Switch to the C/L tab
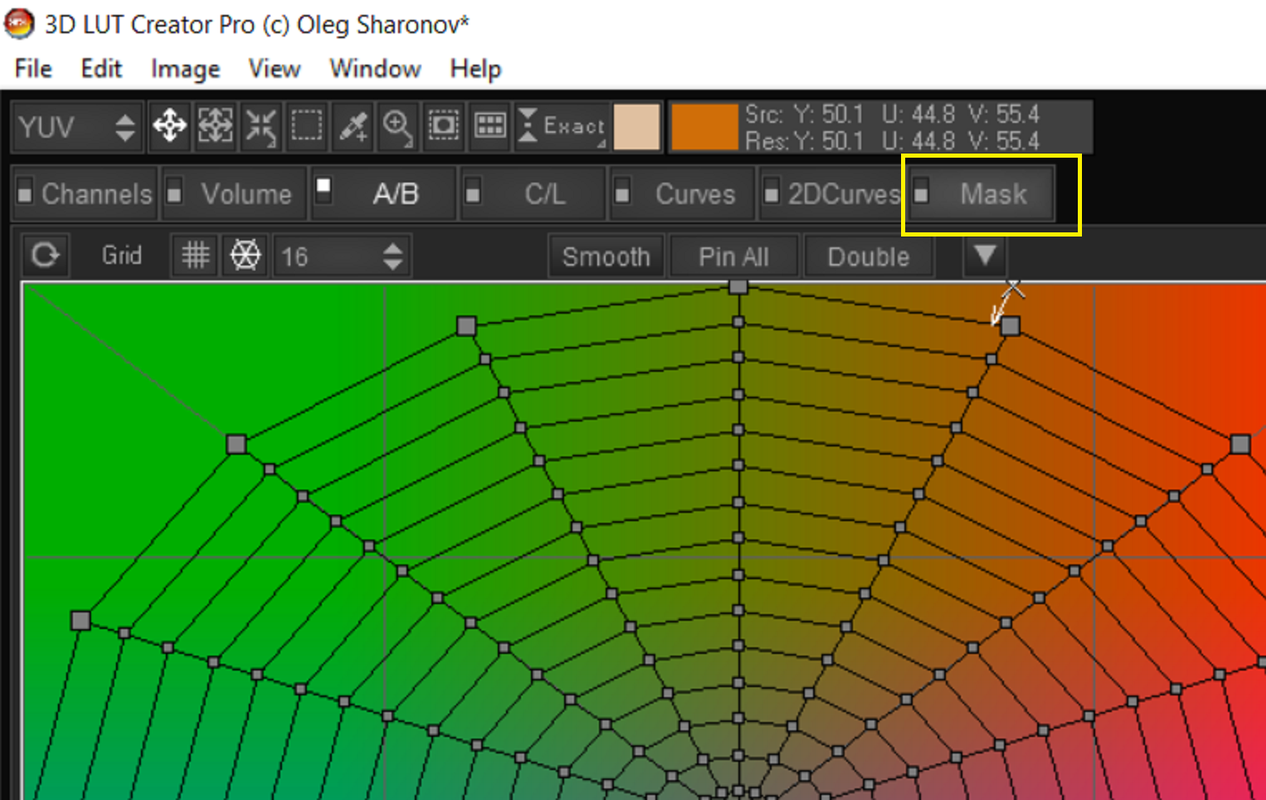 532,194
